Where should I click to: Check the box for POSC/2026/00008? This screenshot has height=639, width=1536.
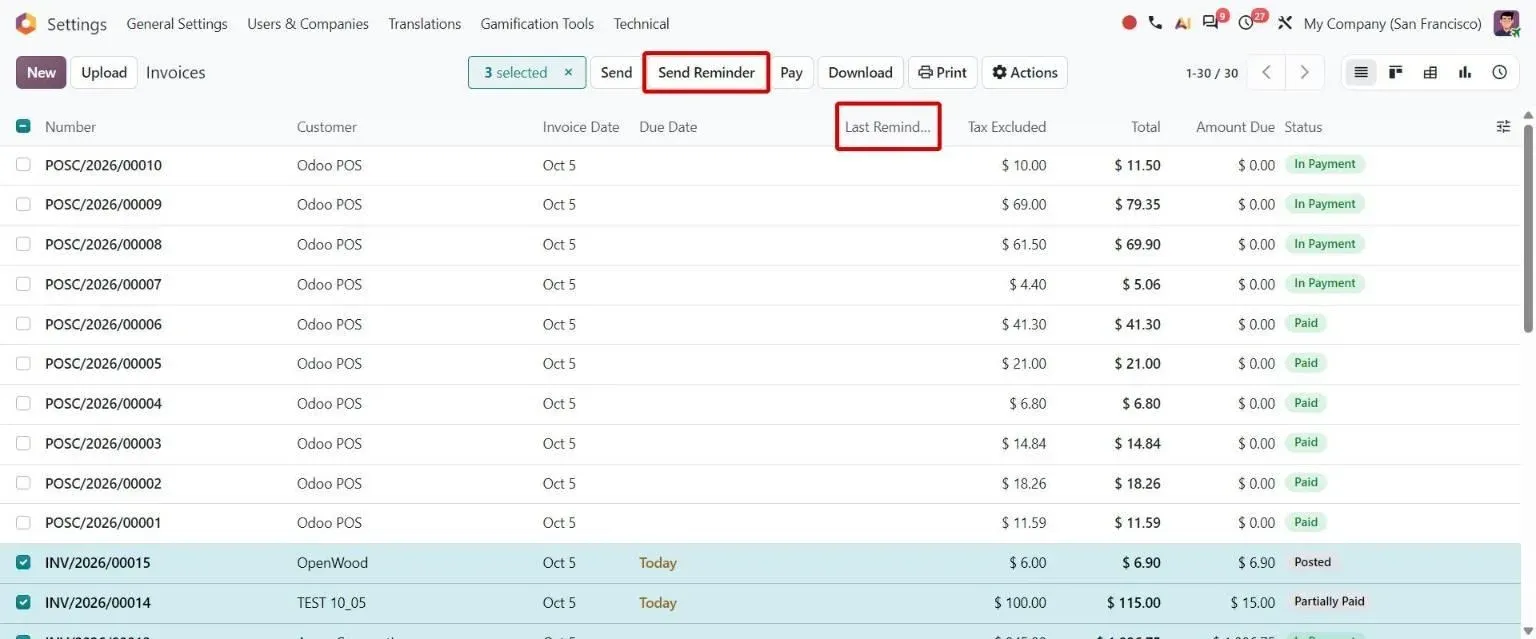[x=23, y=244]
